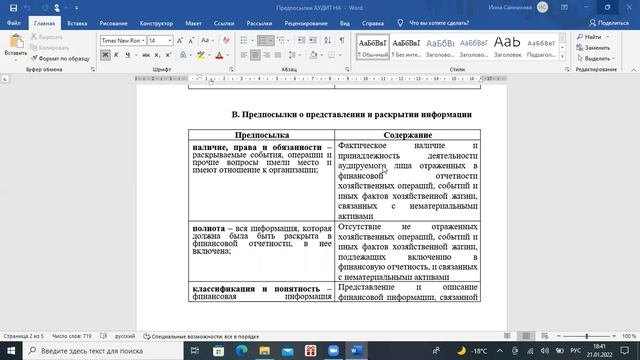Toggle center paragraph alignment
Viewport: 640px width, 360px height.
pyautogui.click(x=256, y=55)
